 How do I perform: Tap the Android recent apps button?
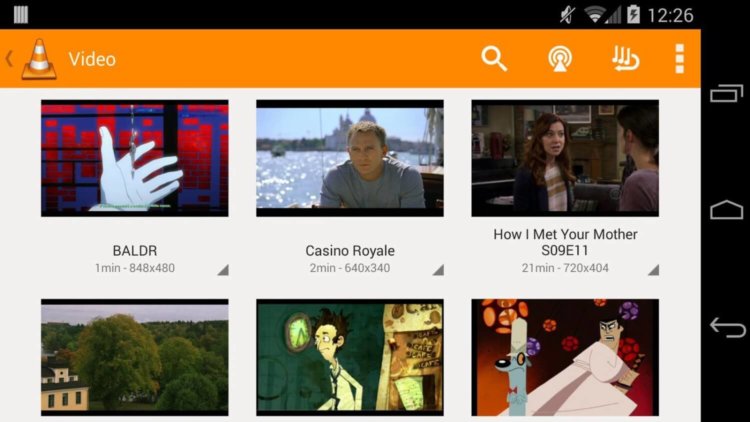coord(726,94)
